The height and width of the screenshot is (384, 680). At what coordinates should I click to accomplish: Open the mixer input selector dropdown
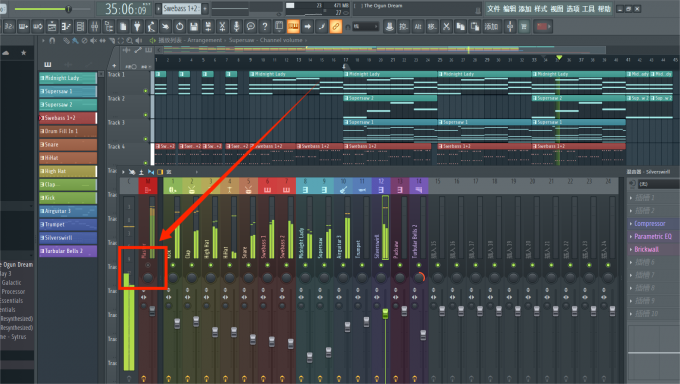(659, 184)
